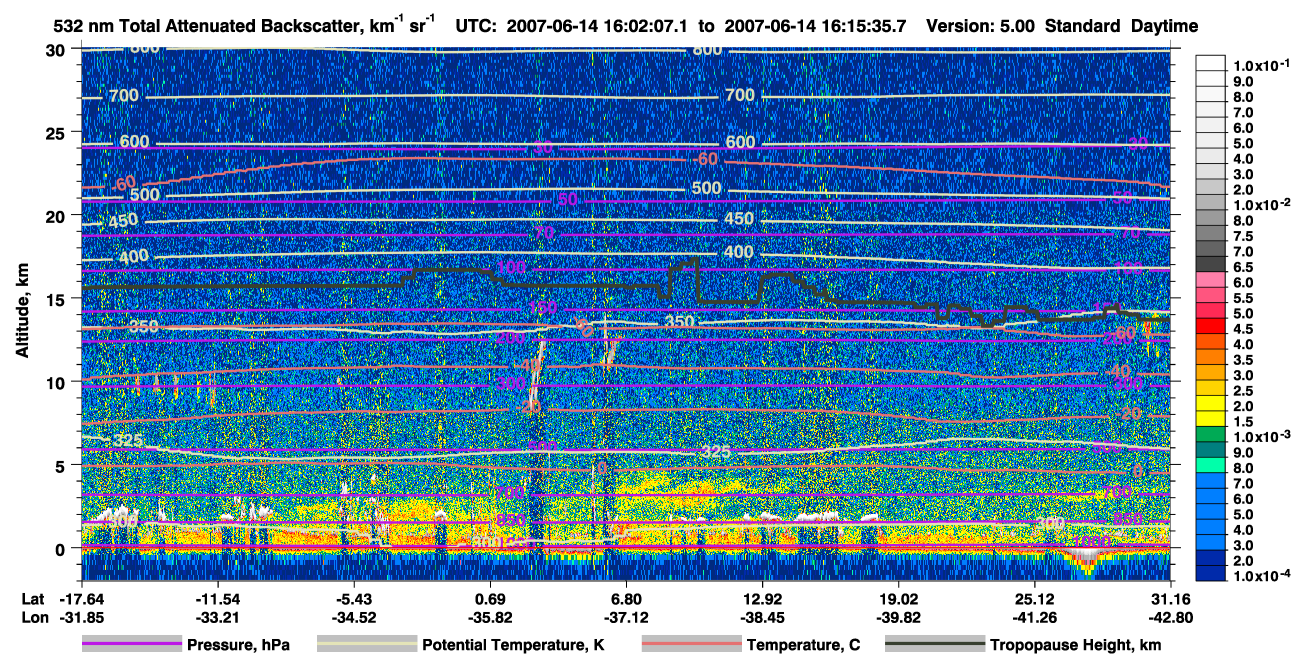Click latitude value '-11.54'
This screenshot has height=667, width=1300.
(217, 598)
